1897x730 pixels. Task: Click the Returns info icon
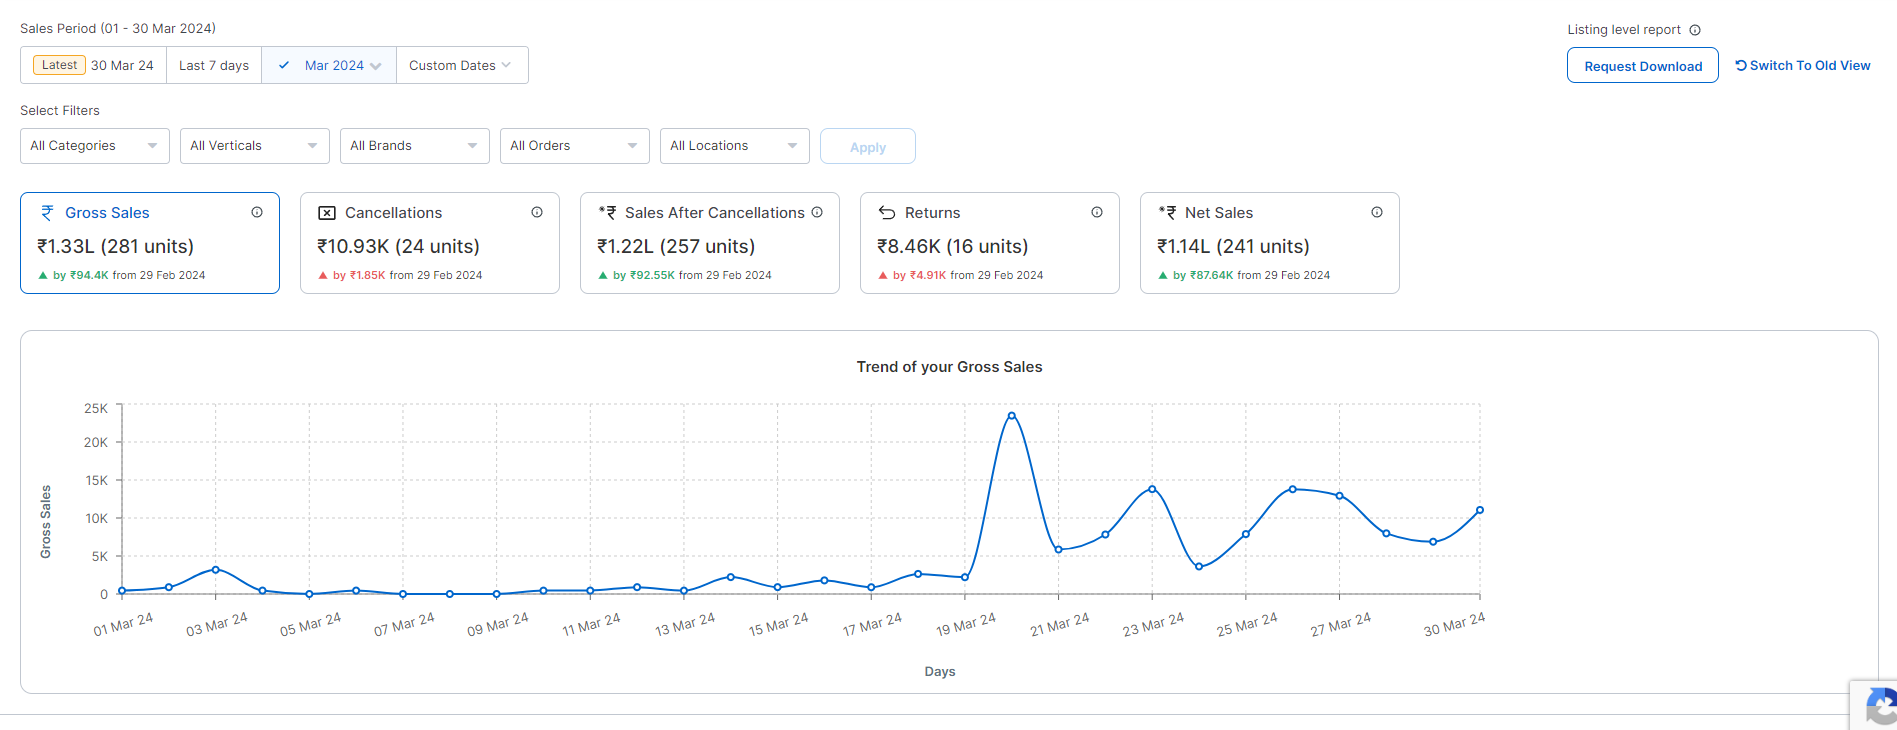coord(1097,212)
